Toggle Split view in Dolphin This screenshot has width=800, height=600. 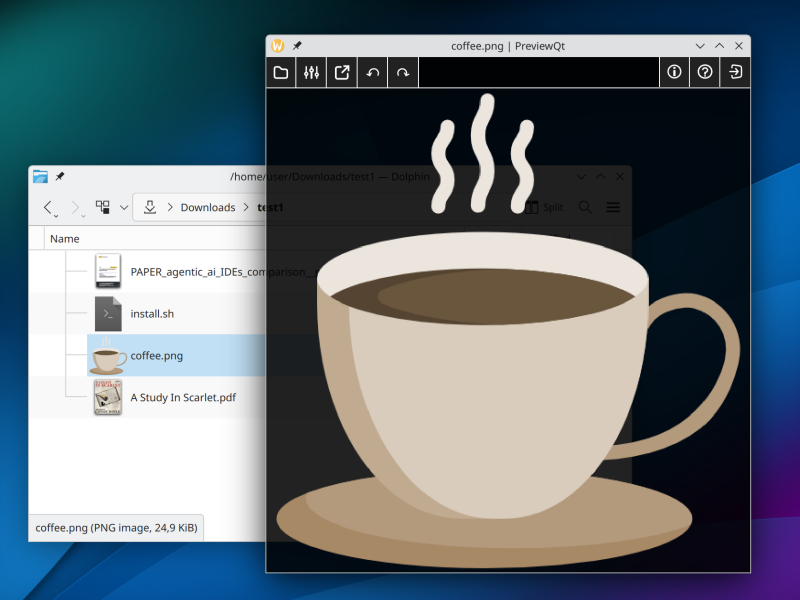tap(541, 207)
